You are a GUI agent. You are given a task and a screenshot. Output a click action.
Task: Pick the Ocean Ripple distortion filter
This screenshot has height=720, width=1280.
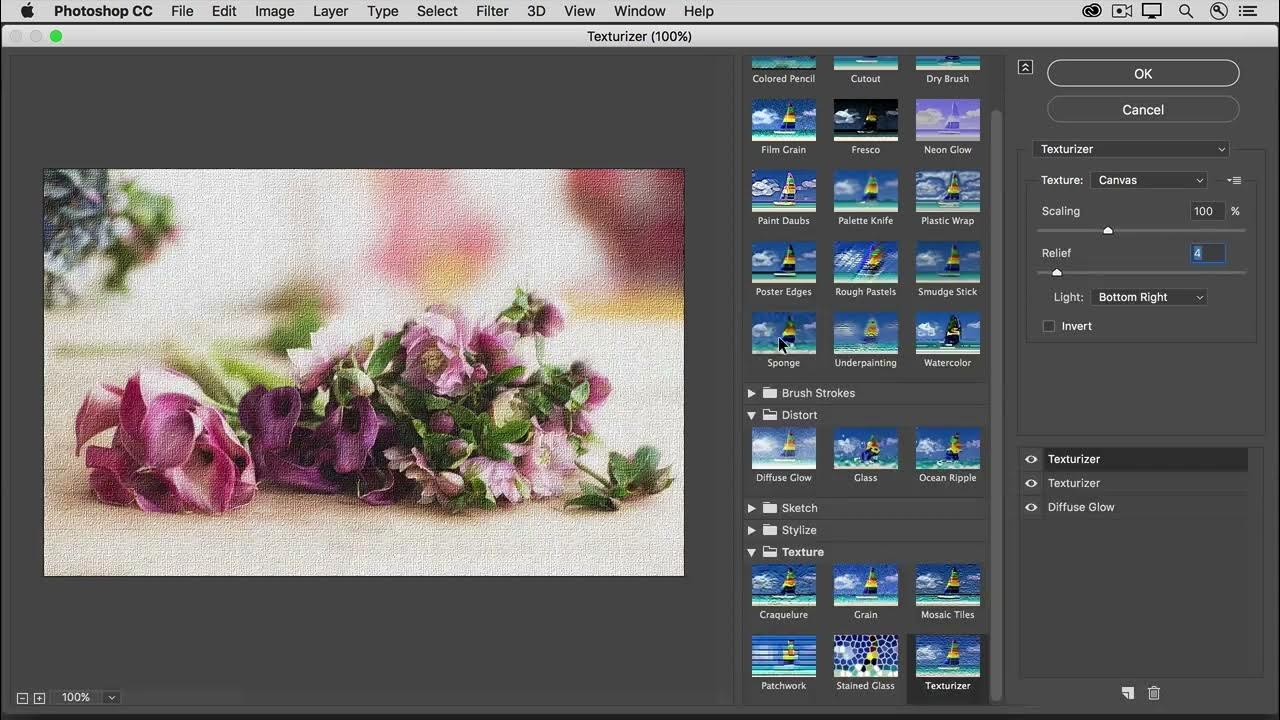pos(947,448)
